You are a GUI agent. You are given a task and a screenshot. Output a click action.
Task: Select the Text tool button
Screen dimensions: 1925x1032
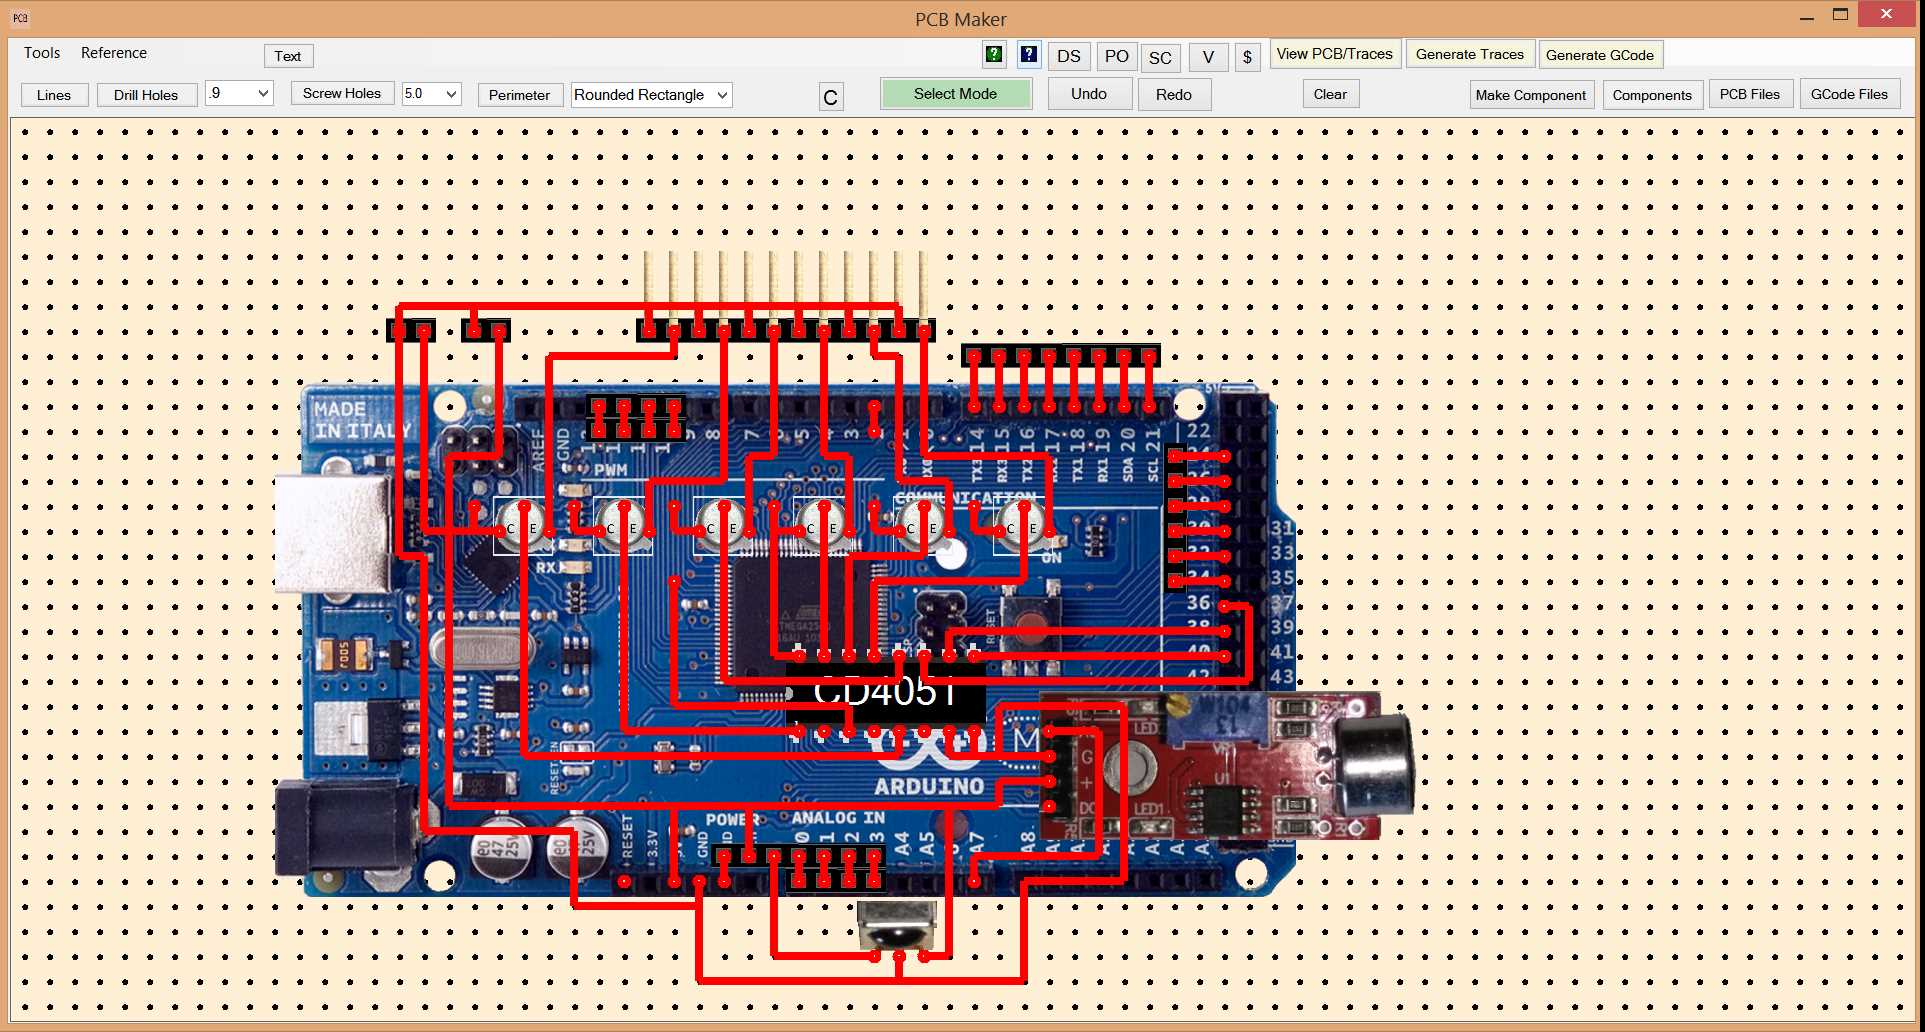[288, 56]
